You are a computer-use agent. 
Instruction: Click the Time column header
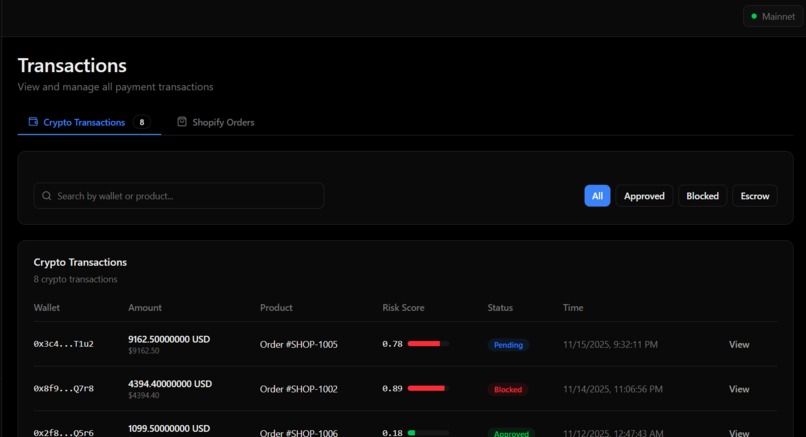(573, 307)
